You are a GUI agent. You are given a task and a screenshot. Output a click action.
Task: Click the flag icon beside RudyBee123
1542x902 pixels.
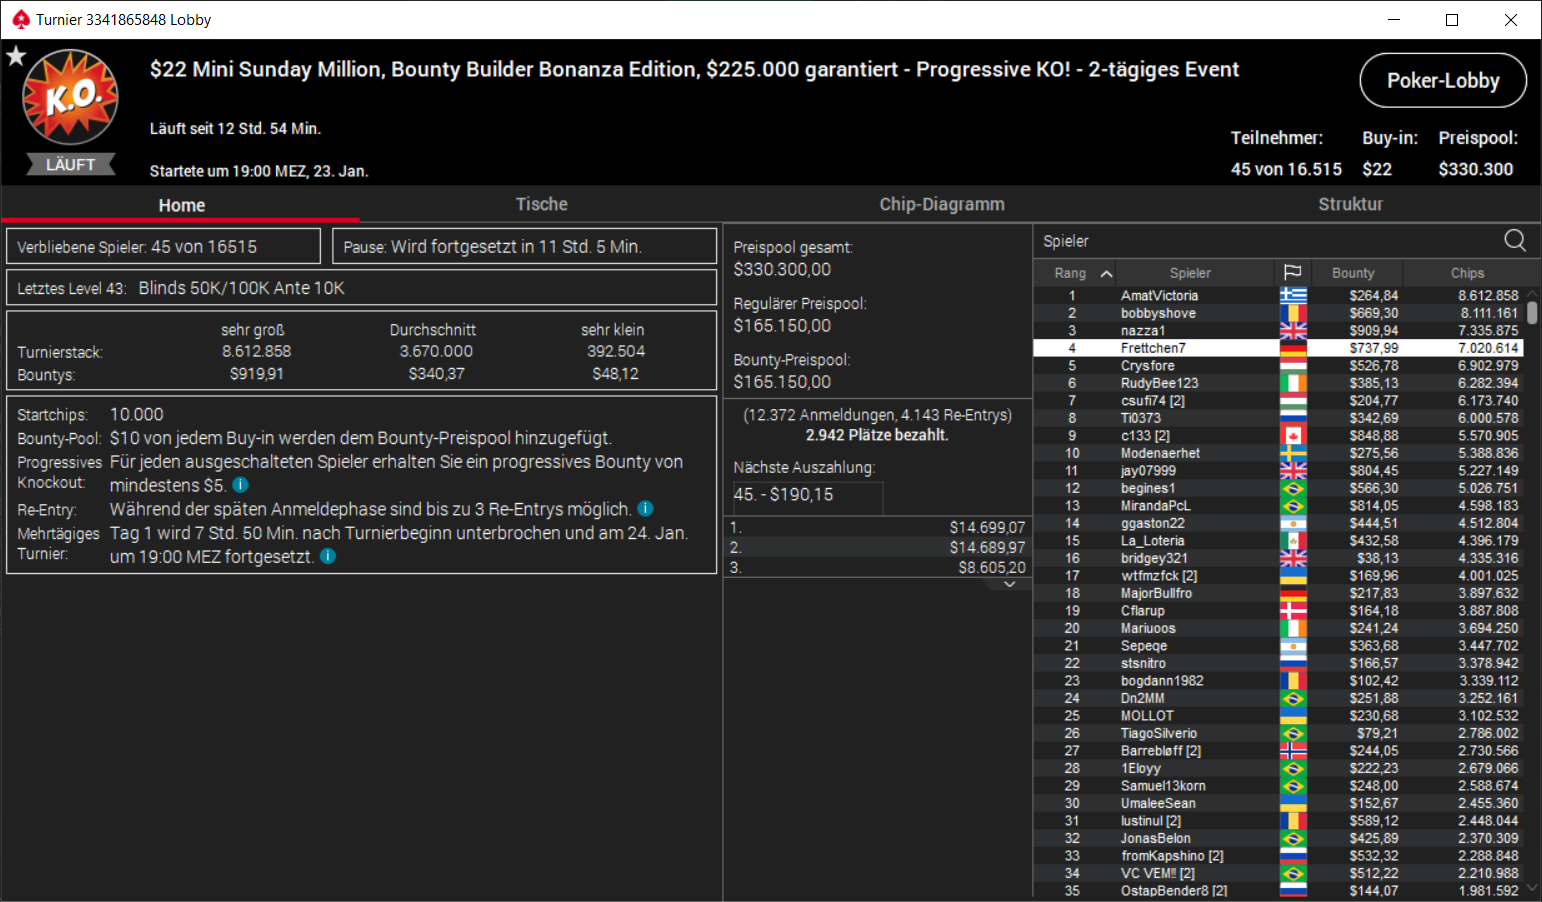(1293, 383)
